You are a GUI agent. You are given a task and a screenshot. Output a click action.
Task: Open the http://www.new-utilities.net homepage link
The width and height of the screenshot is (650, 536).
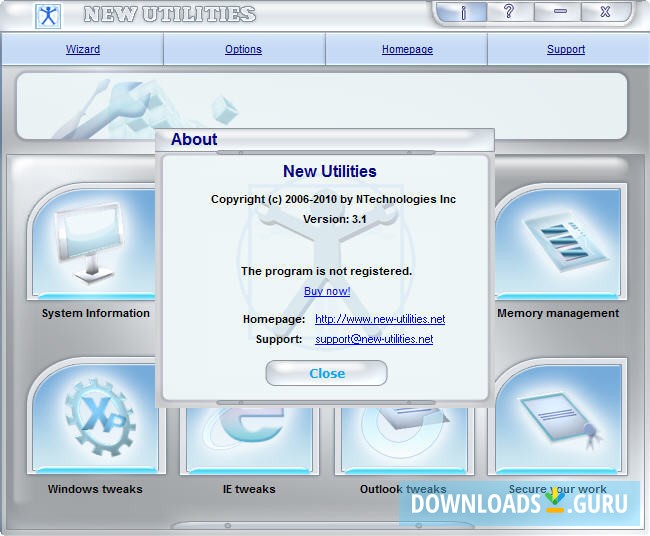point(380,319)
